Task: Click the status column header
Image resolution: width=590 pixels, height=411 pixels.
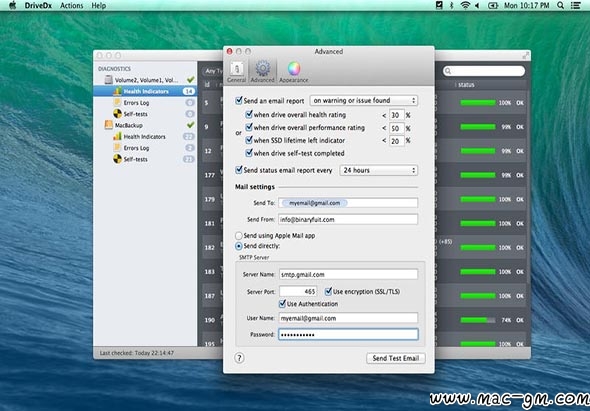Action: coord(466,85)
